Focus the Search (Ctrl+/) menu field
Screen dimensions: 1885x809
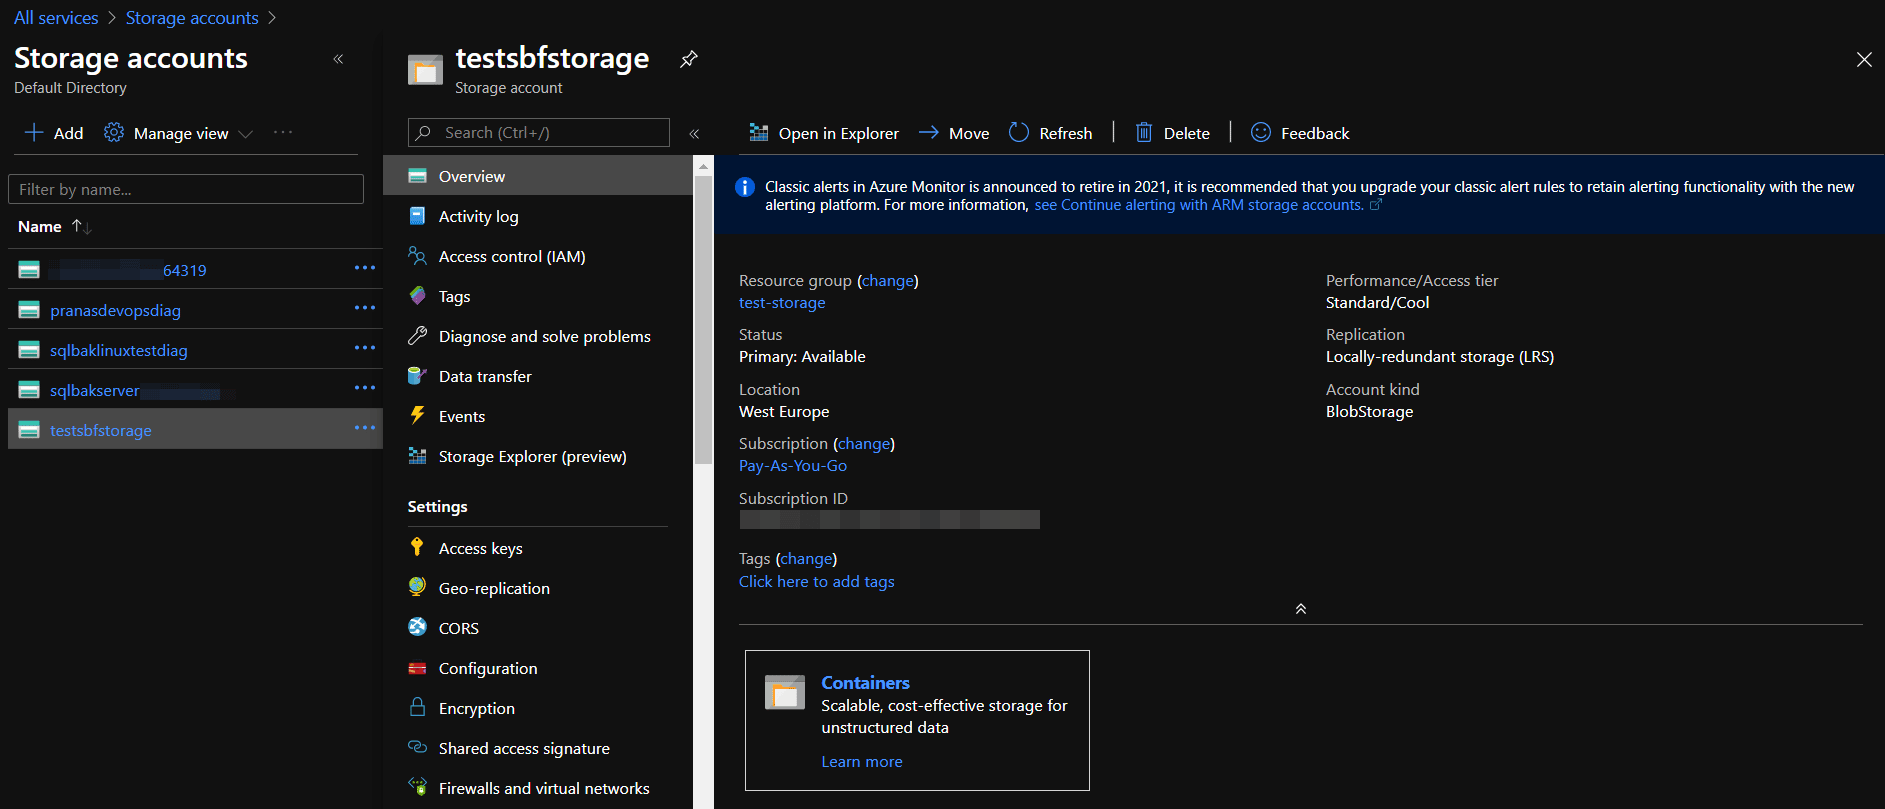[539, 133]
